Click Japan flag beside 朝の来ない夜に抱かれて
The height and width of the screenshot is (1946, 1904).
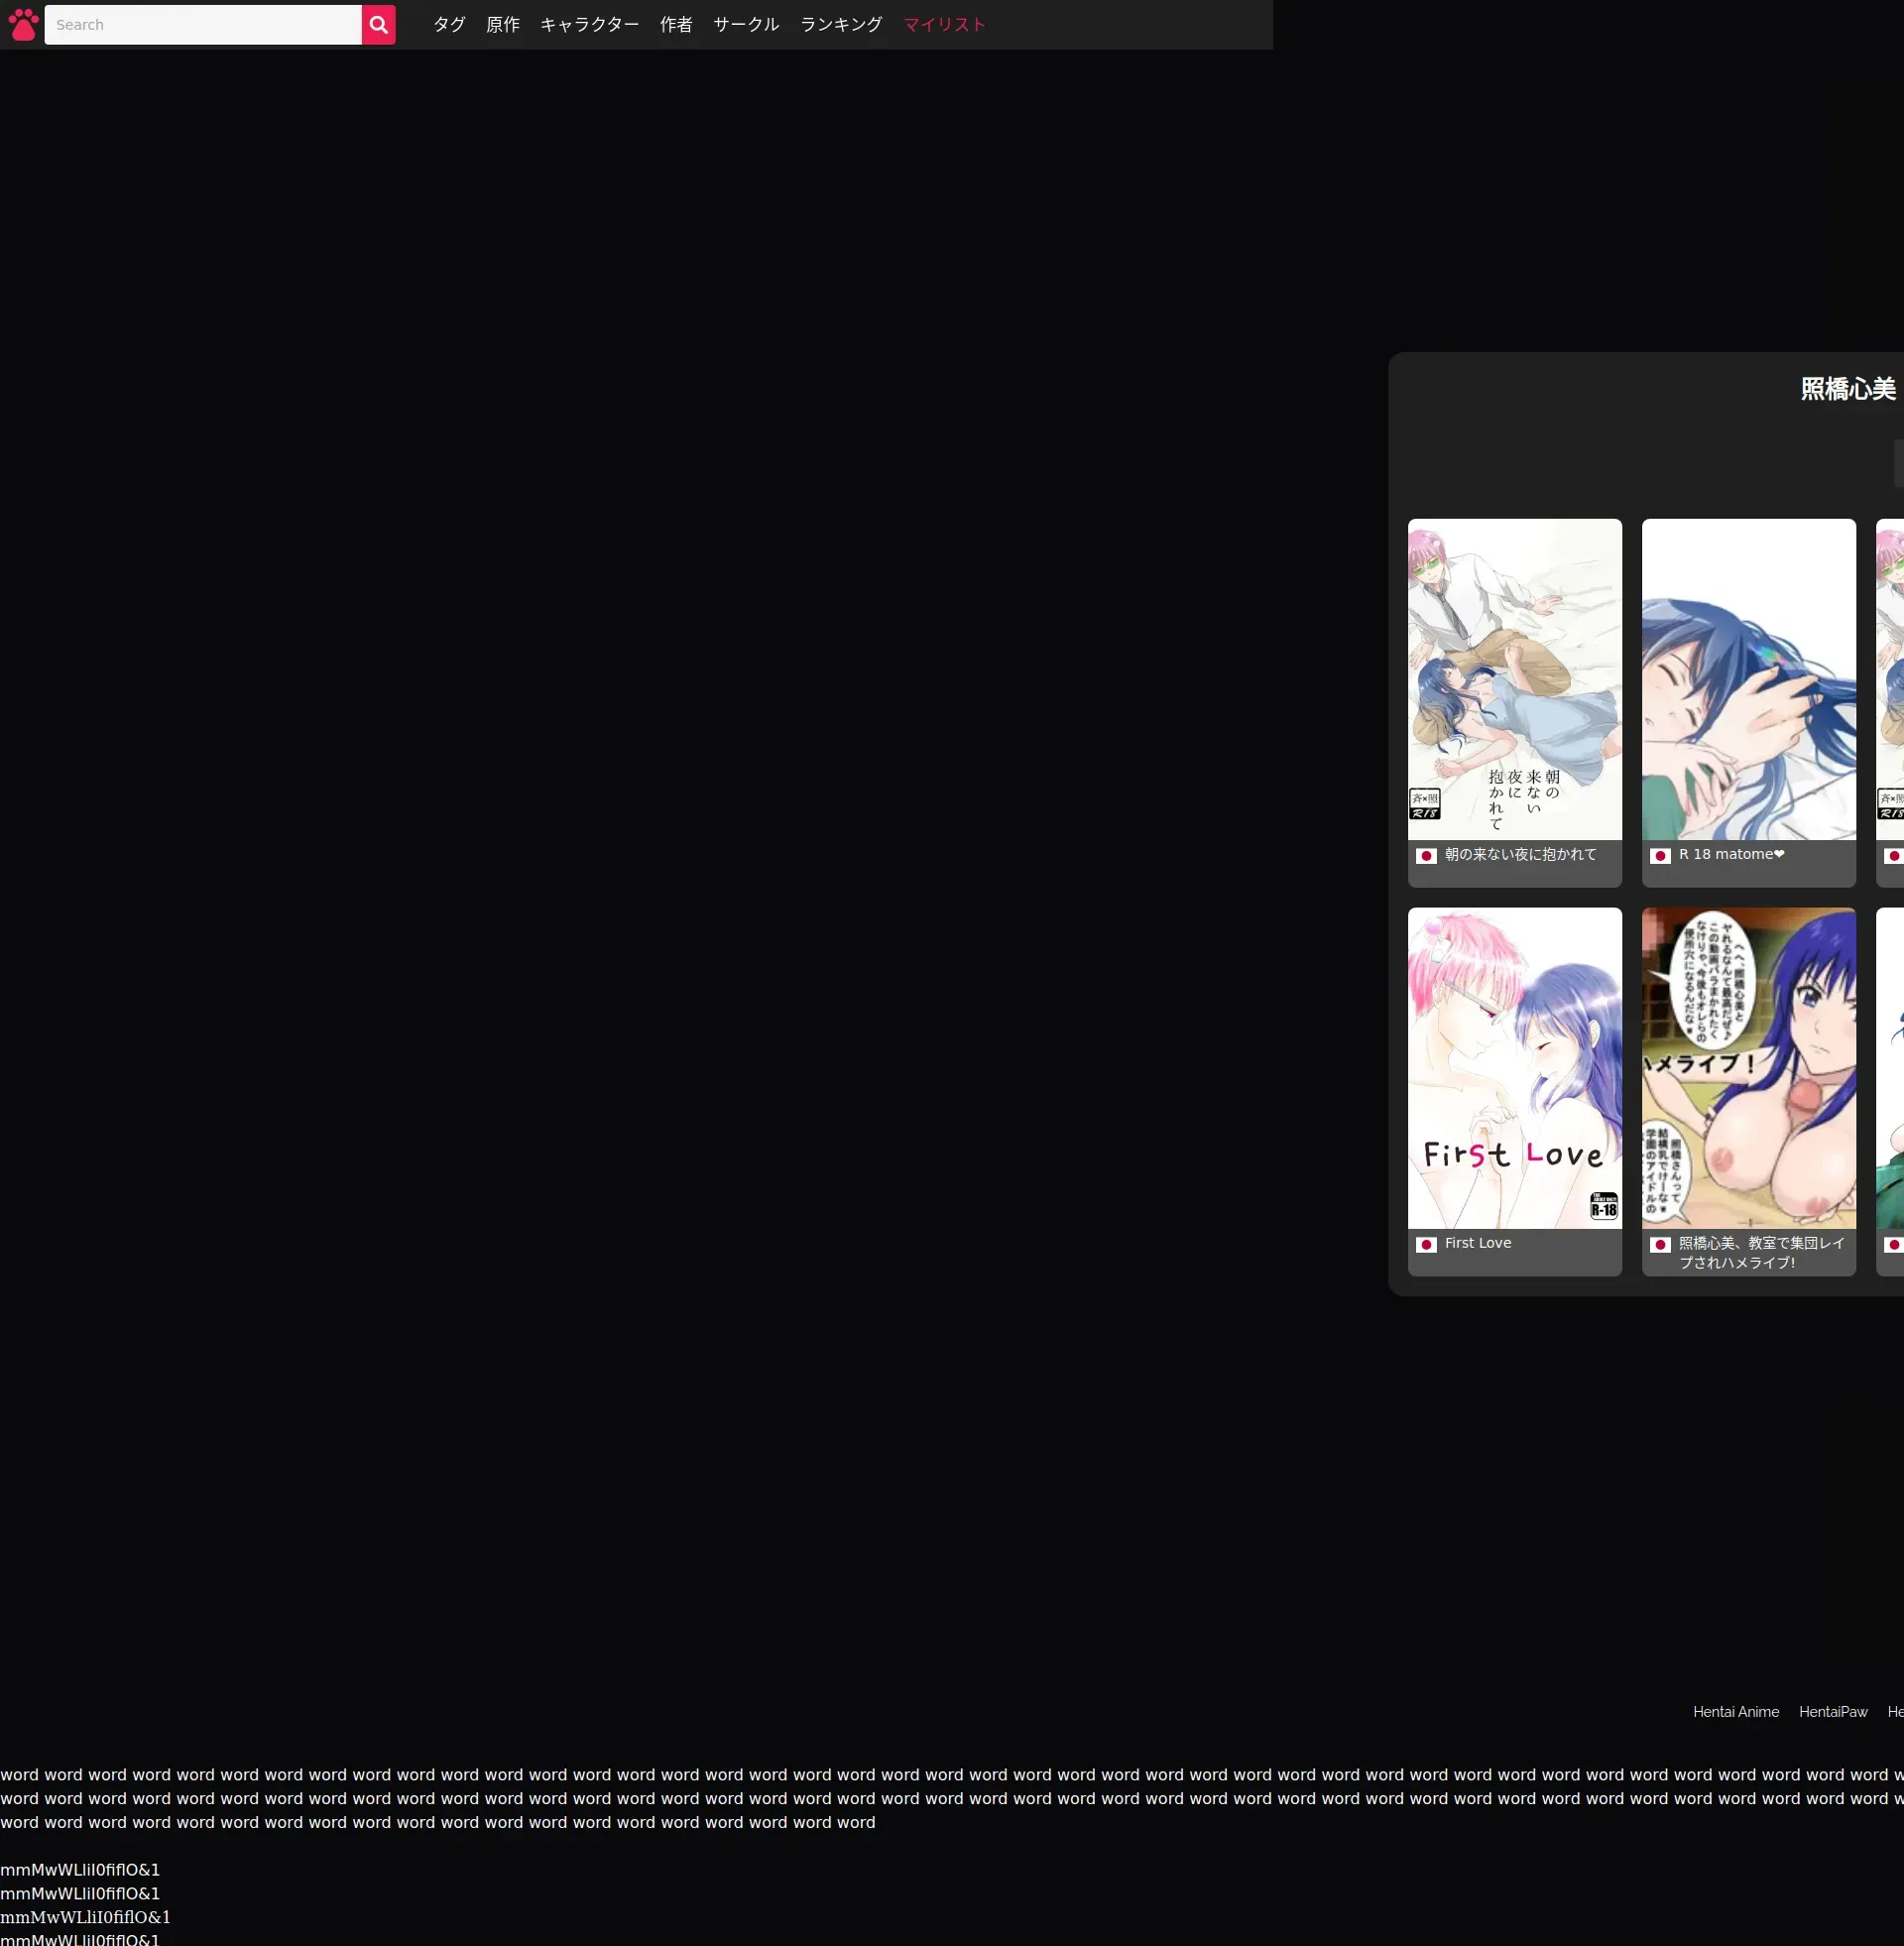tap(1426, 856)
